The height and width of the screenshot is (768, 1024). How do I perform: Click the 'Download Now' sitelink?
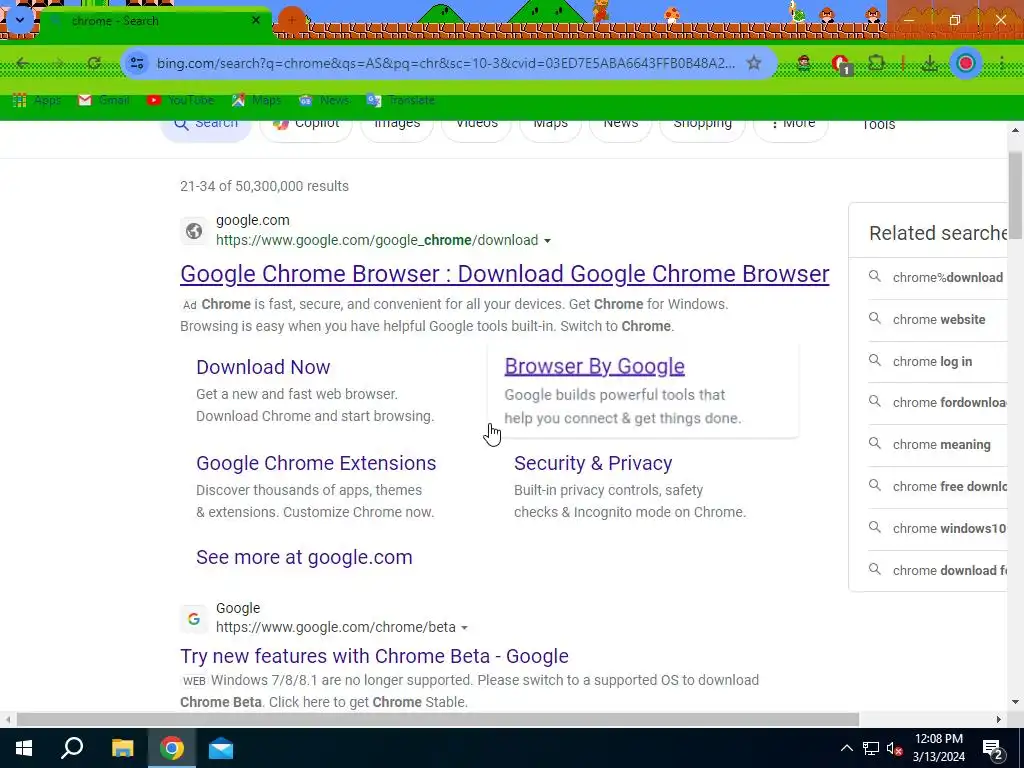(263, 367)
